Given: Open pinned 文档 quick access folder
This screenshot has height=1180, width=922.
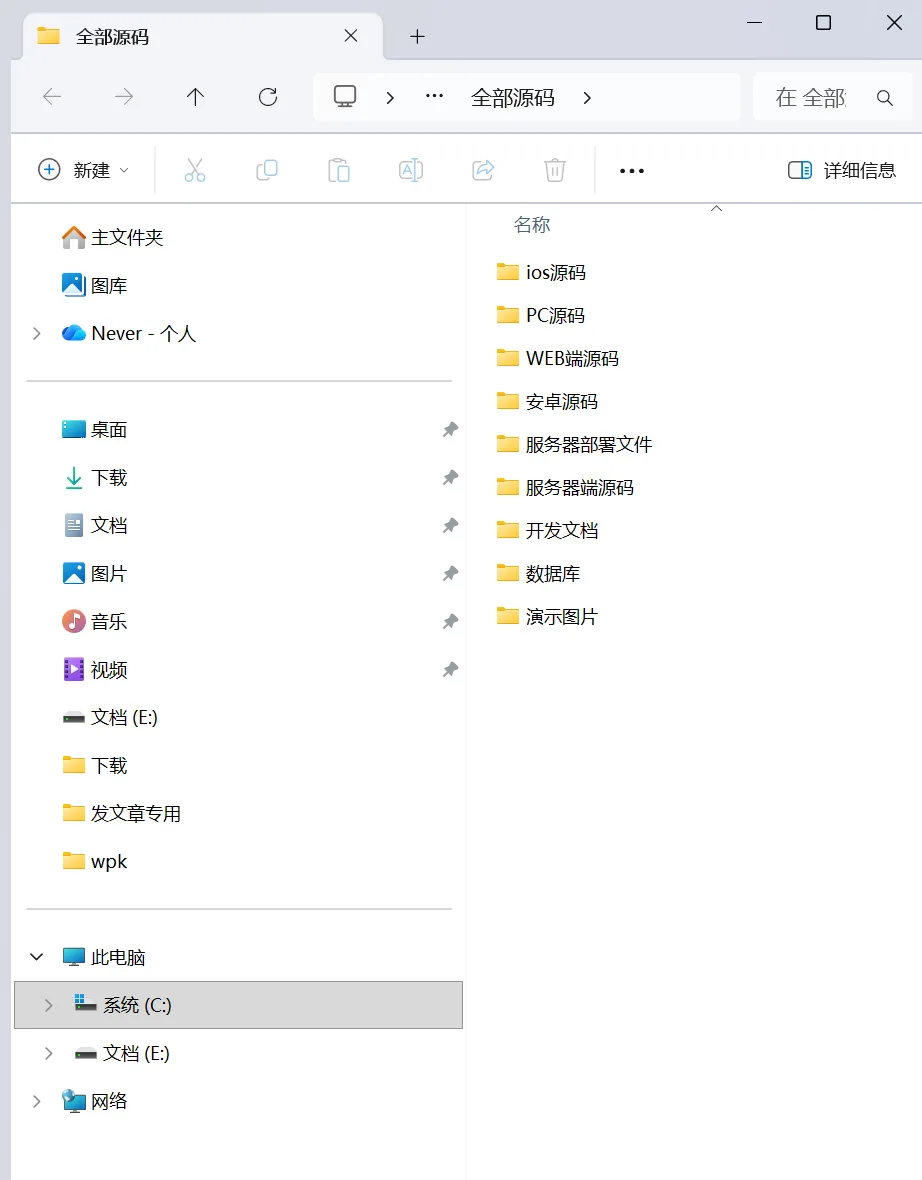Looking at the screenshot, I should point(94,525).
